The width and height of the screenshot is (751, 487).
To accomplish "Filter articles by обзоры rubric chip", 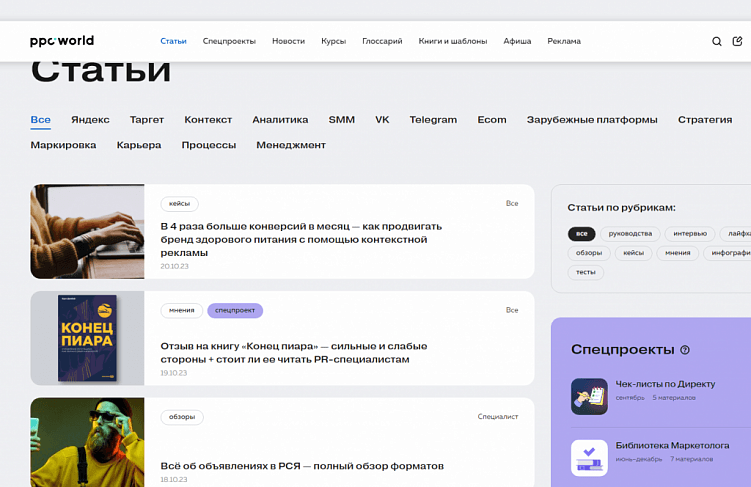I will (x=589, y=253).
